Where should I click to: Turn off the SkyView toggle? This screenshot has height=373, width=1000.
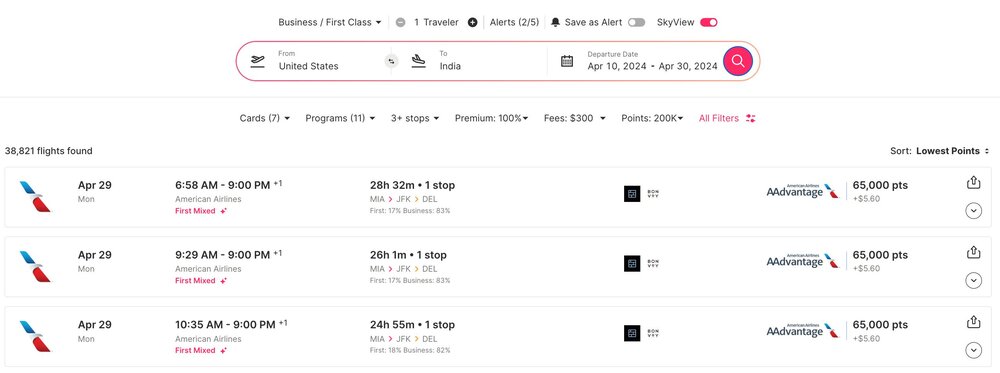pyautogui.click(x=709, y=22)
